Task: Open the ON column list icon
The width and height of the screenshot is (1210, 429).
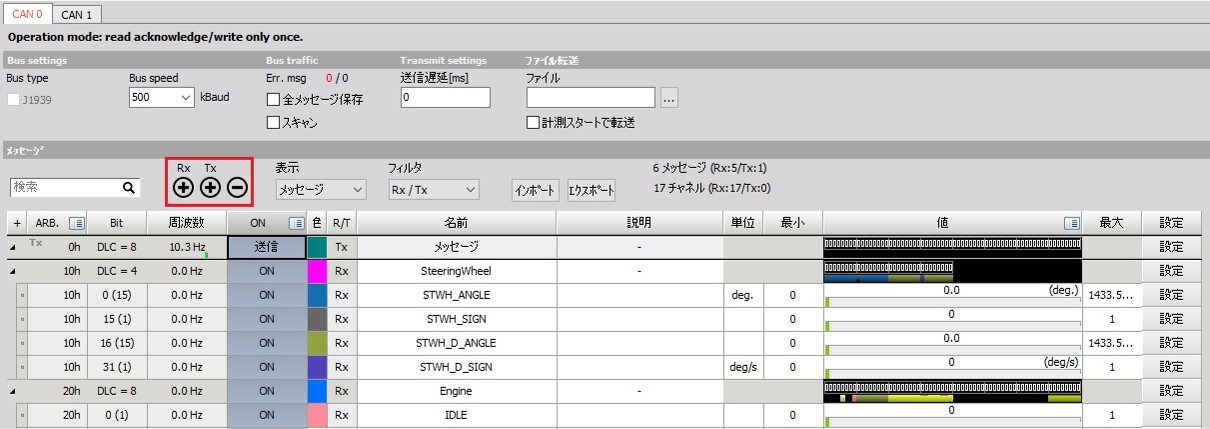Action: (x=296, y=223)
